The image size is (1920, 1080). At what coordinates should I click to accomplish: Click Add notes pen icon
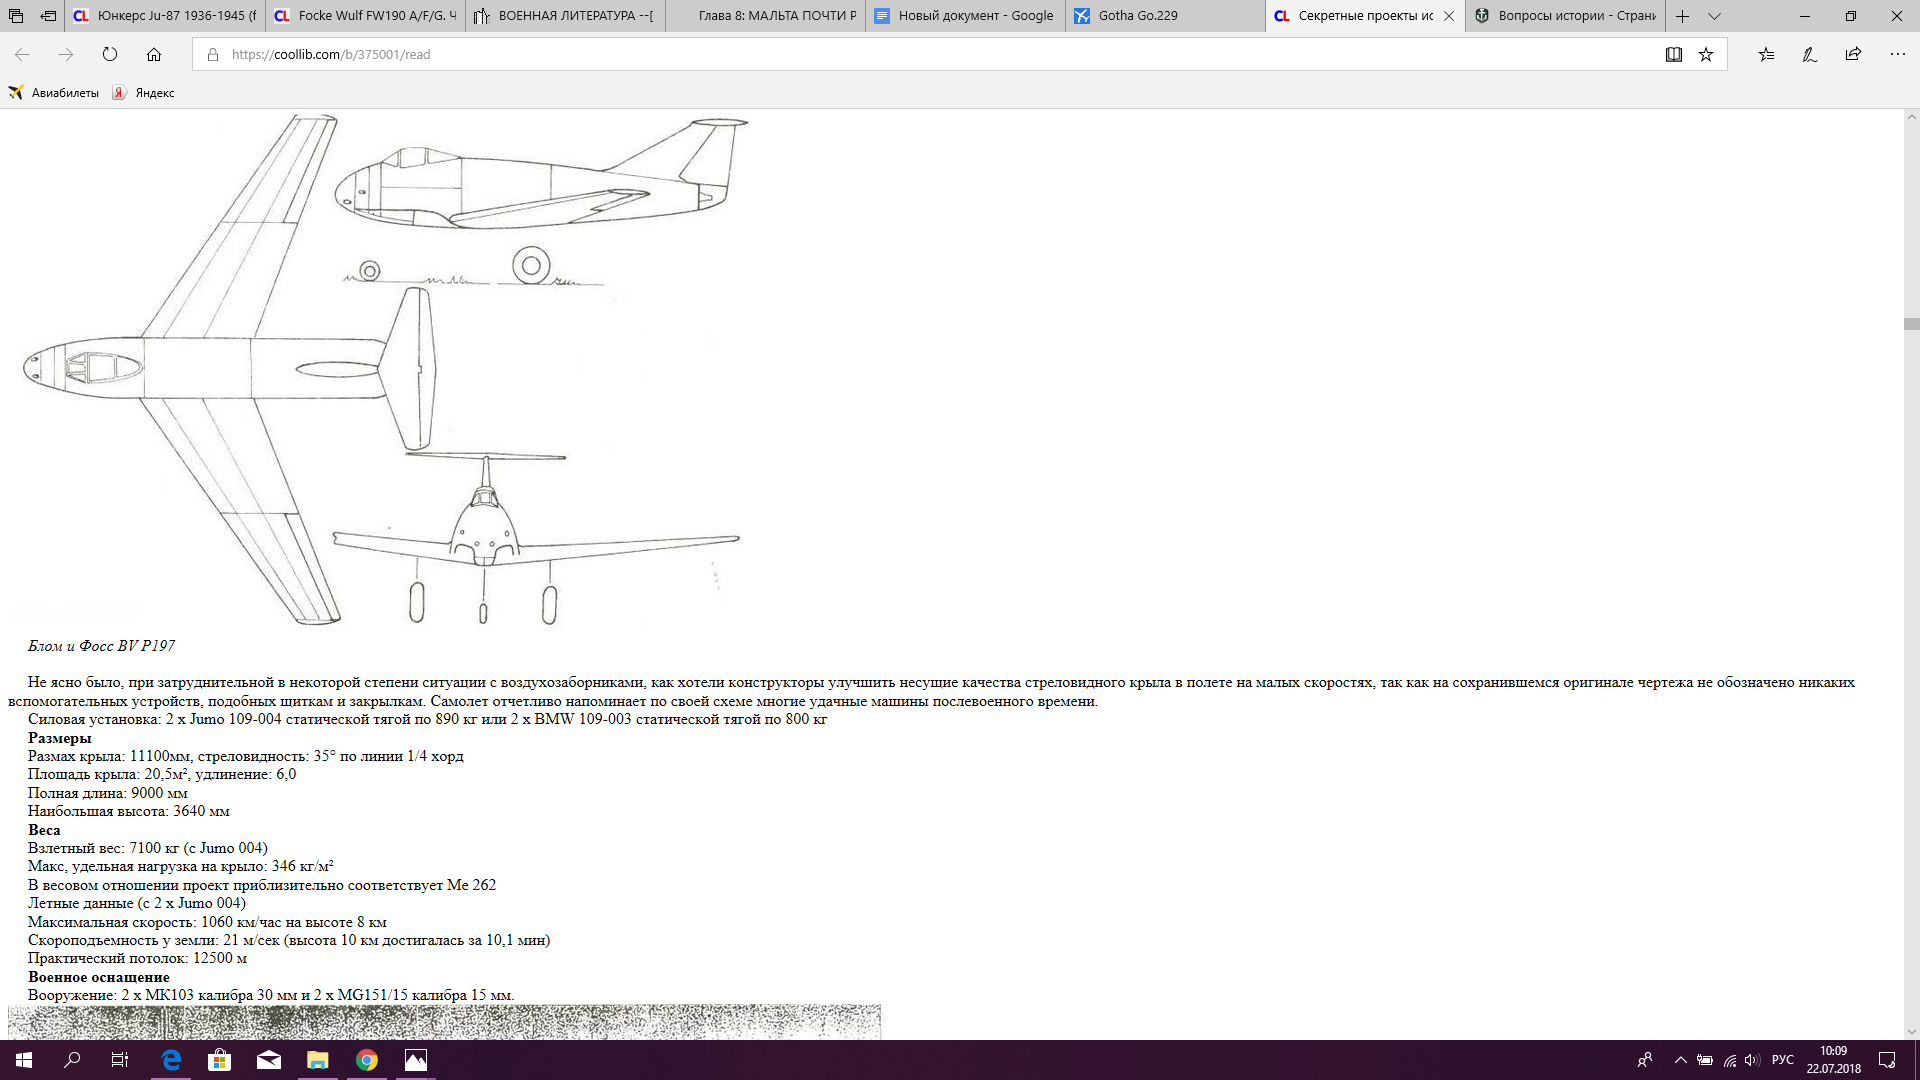tap(1810, 54)
